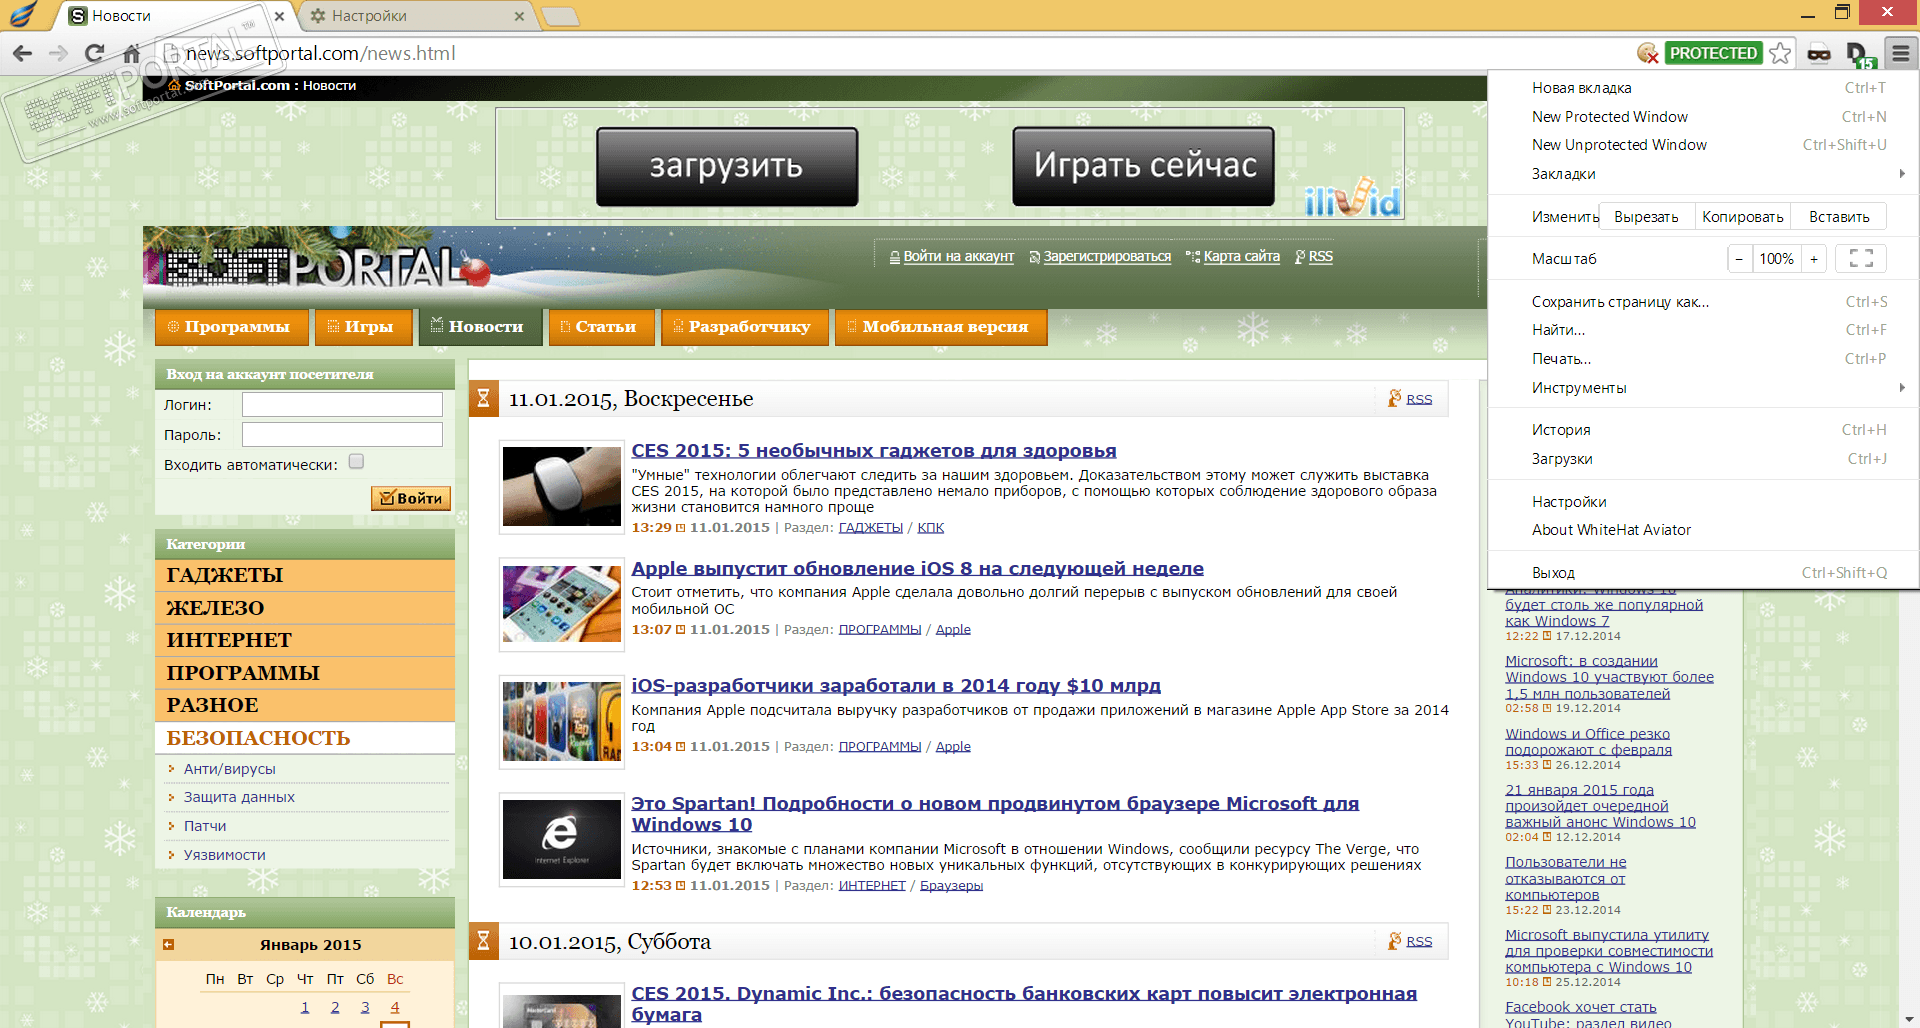Image resolution: width=1920 pixels, height=1028 pixels.
Task: Click the Войти login button
Action: click(x=411, y=498)
